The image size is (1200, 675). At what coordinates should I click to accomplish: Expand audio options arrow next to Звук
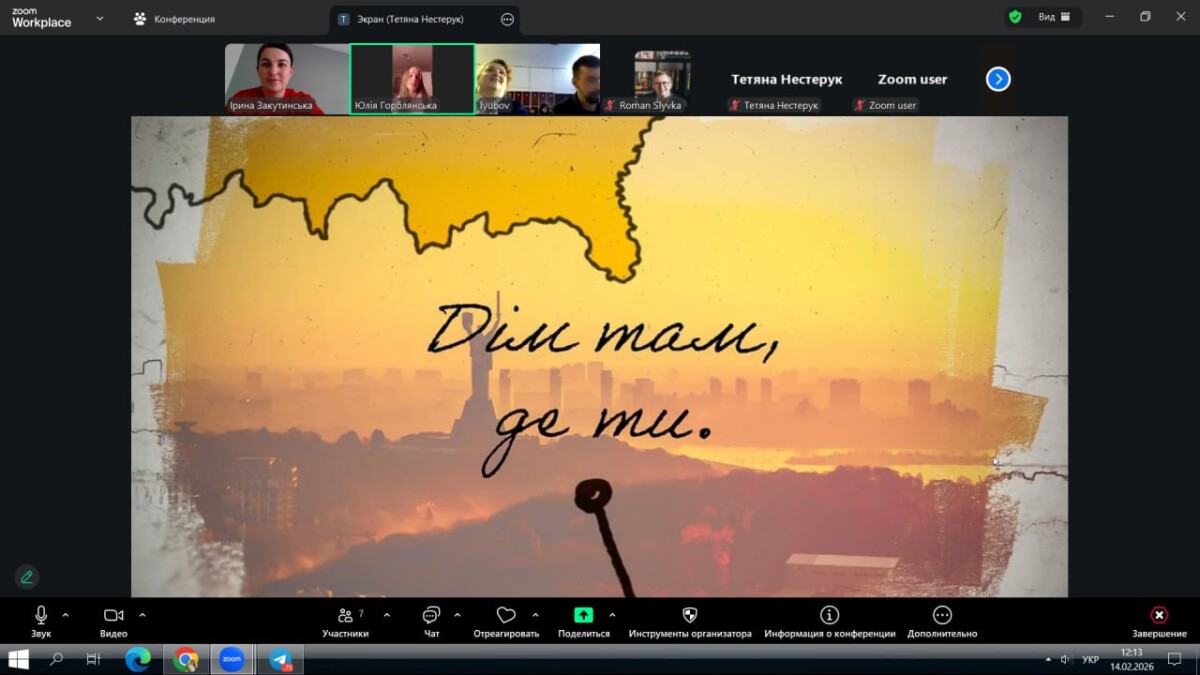(x=66, y=615)
